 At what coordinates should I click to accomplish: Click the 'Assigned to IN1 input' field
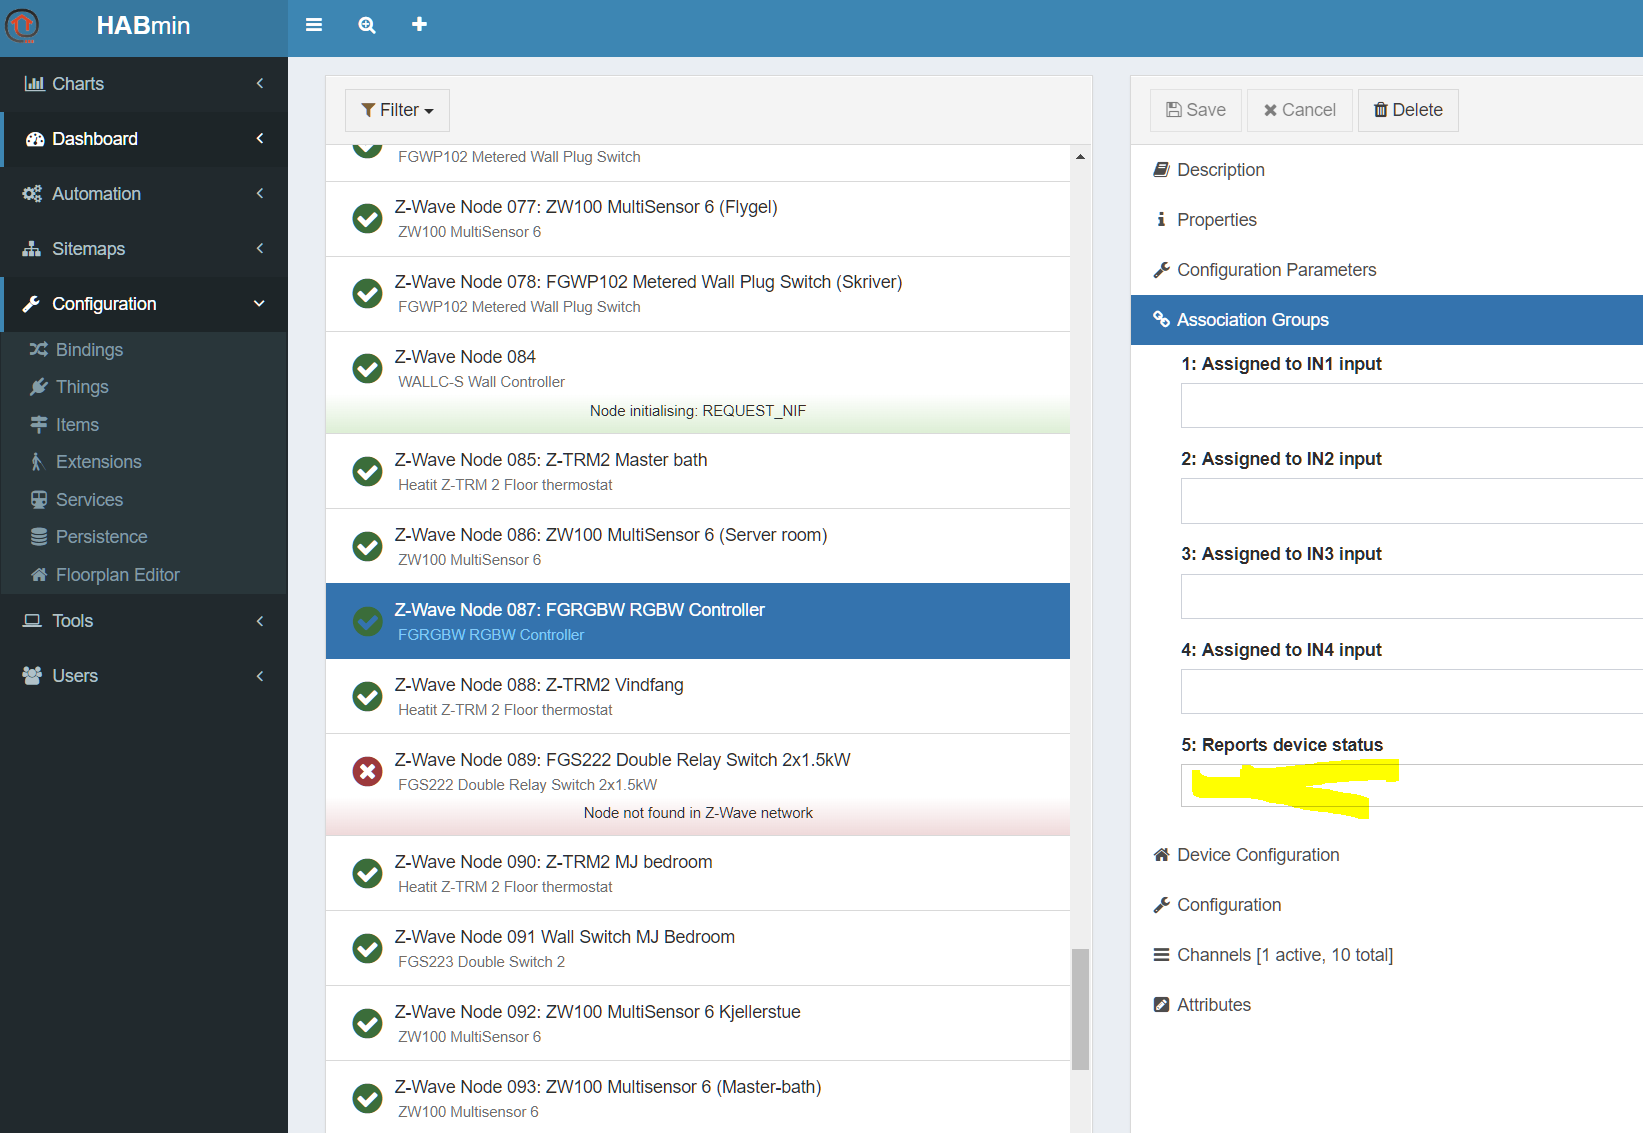tap(1410, 406)
